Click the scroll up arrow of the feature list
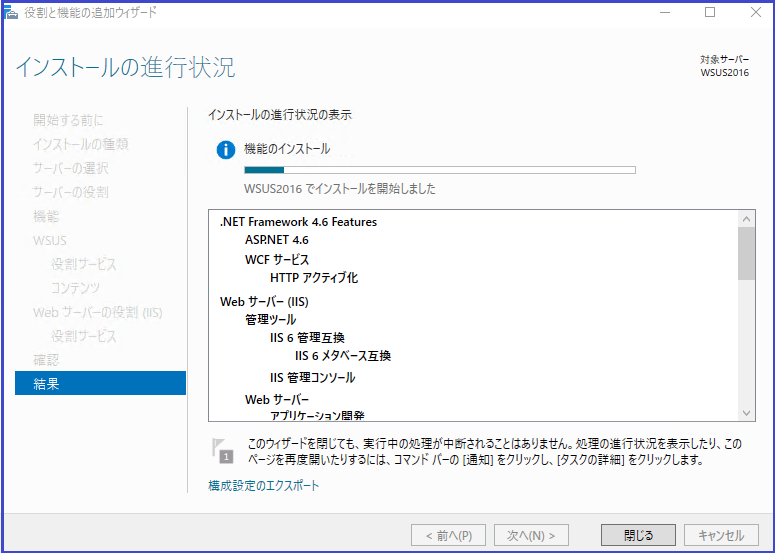 (746, 219)
